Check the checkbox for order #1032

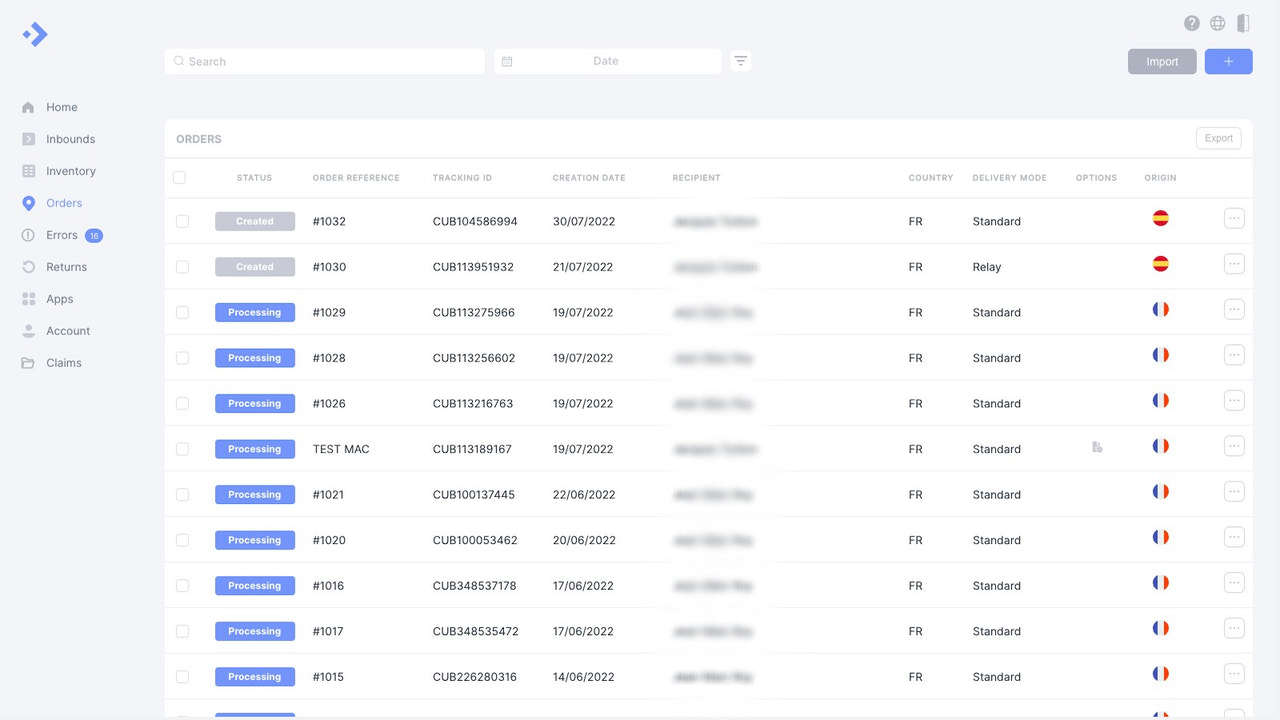point(183,221)
